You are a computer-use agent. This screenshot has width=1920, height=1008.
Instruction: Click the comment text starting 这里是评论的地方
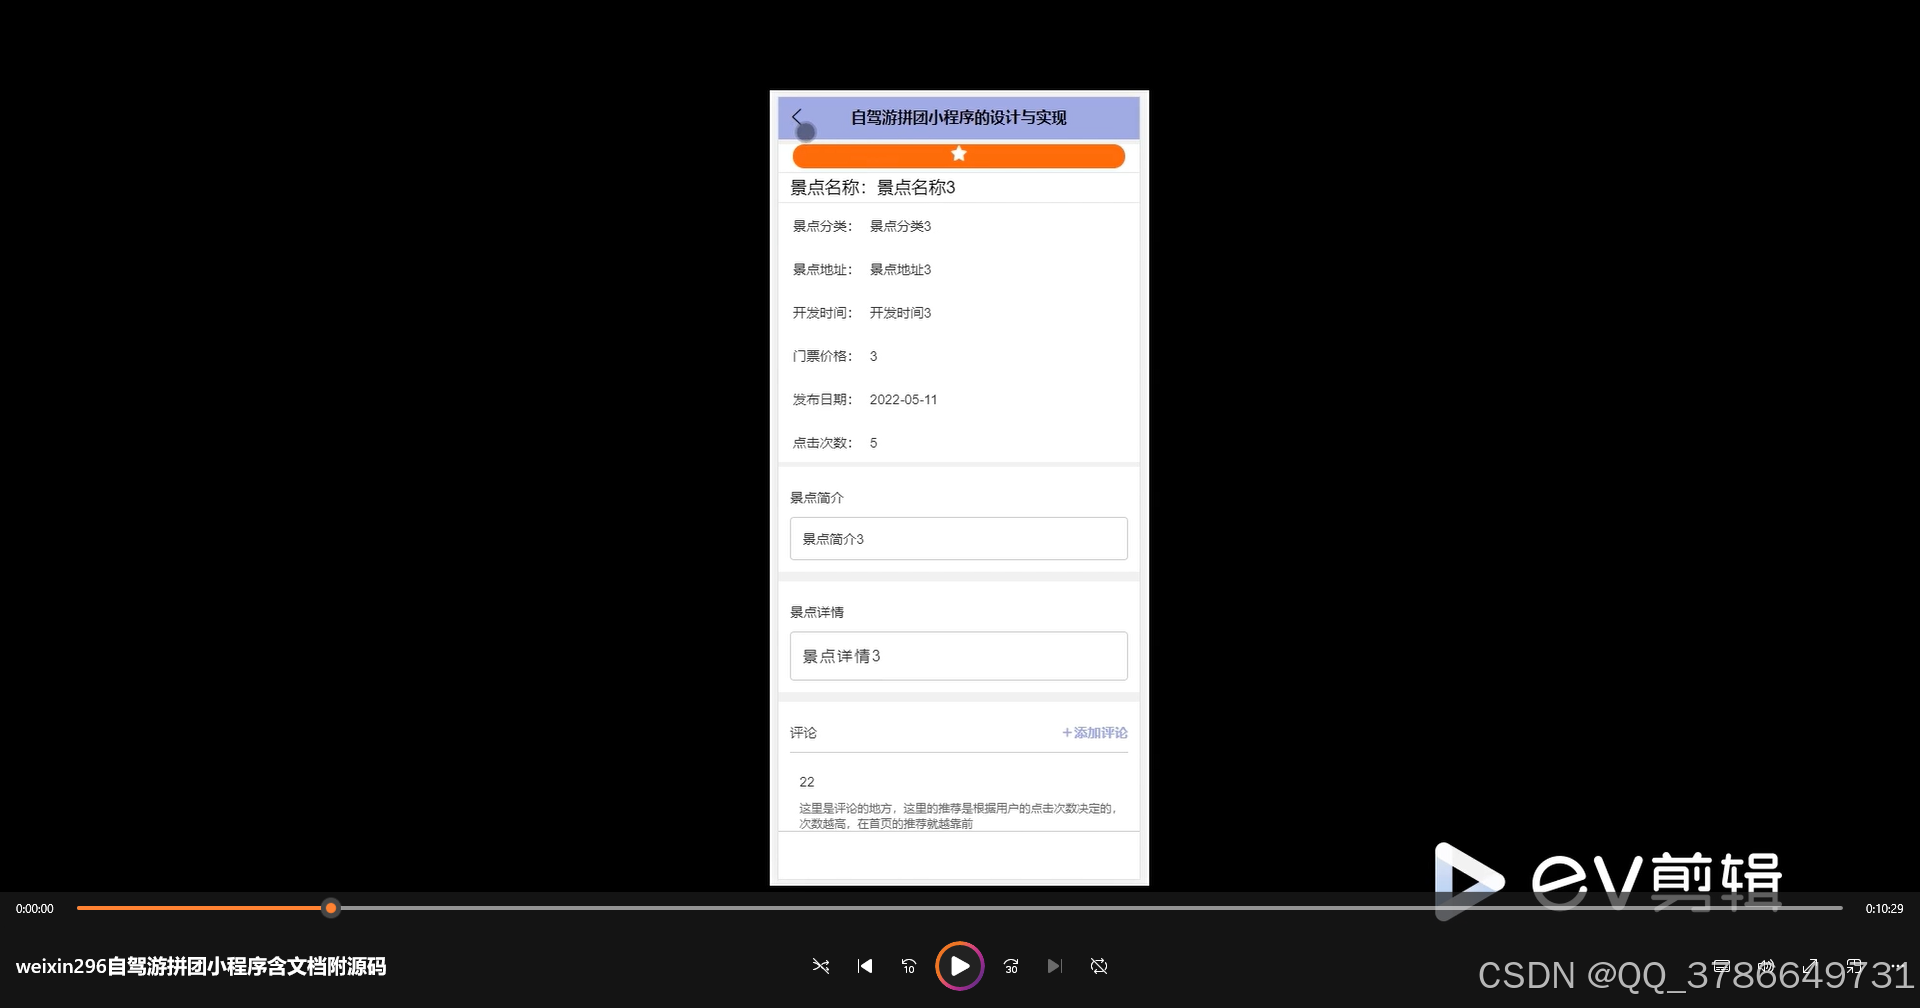(x=958, y=816)
